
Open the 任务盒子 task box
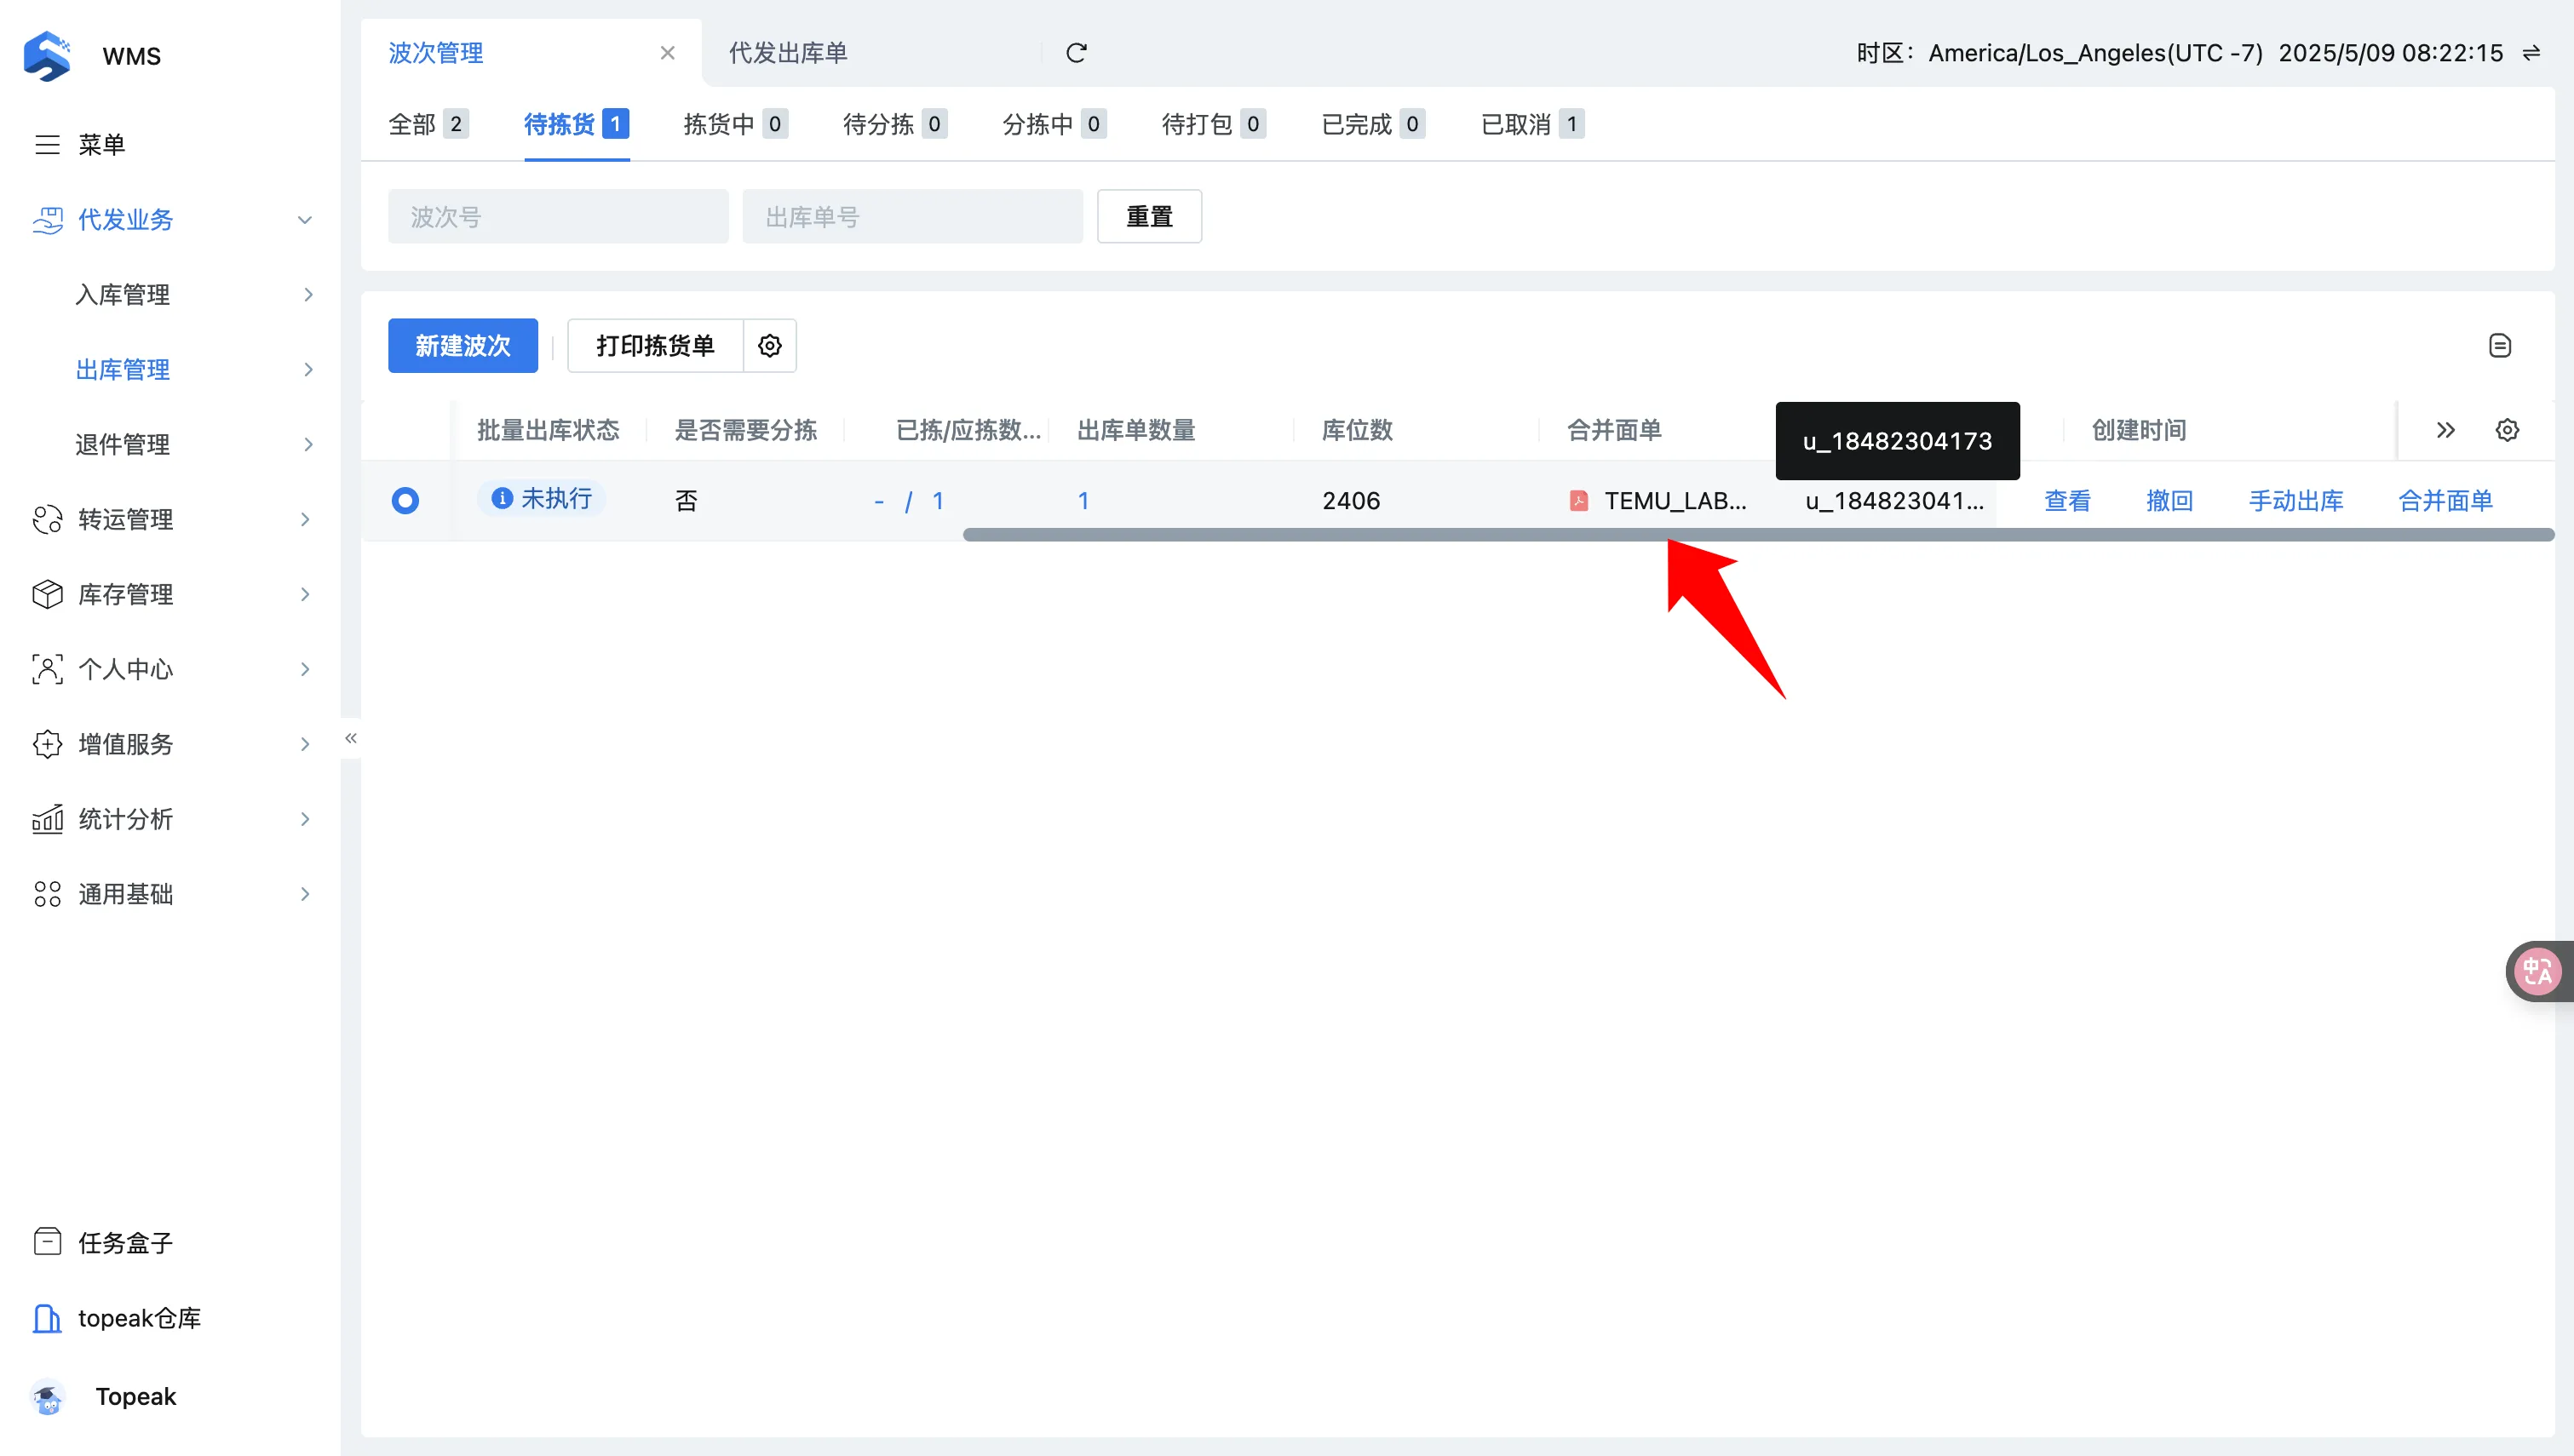[125, 1242]
